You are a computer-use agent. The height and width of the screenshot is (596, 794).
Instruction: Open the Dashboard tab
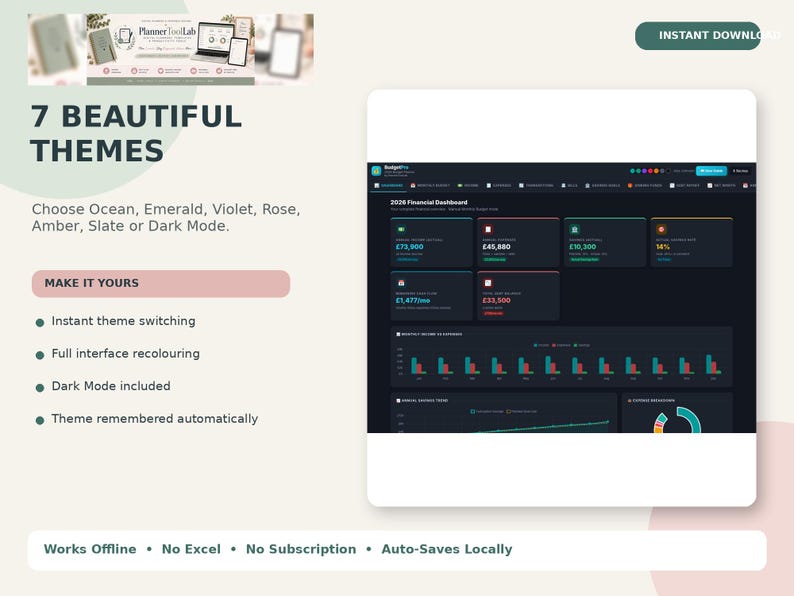pyautogui.click(x=388, y=185)
